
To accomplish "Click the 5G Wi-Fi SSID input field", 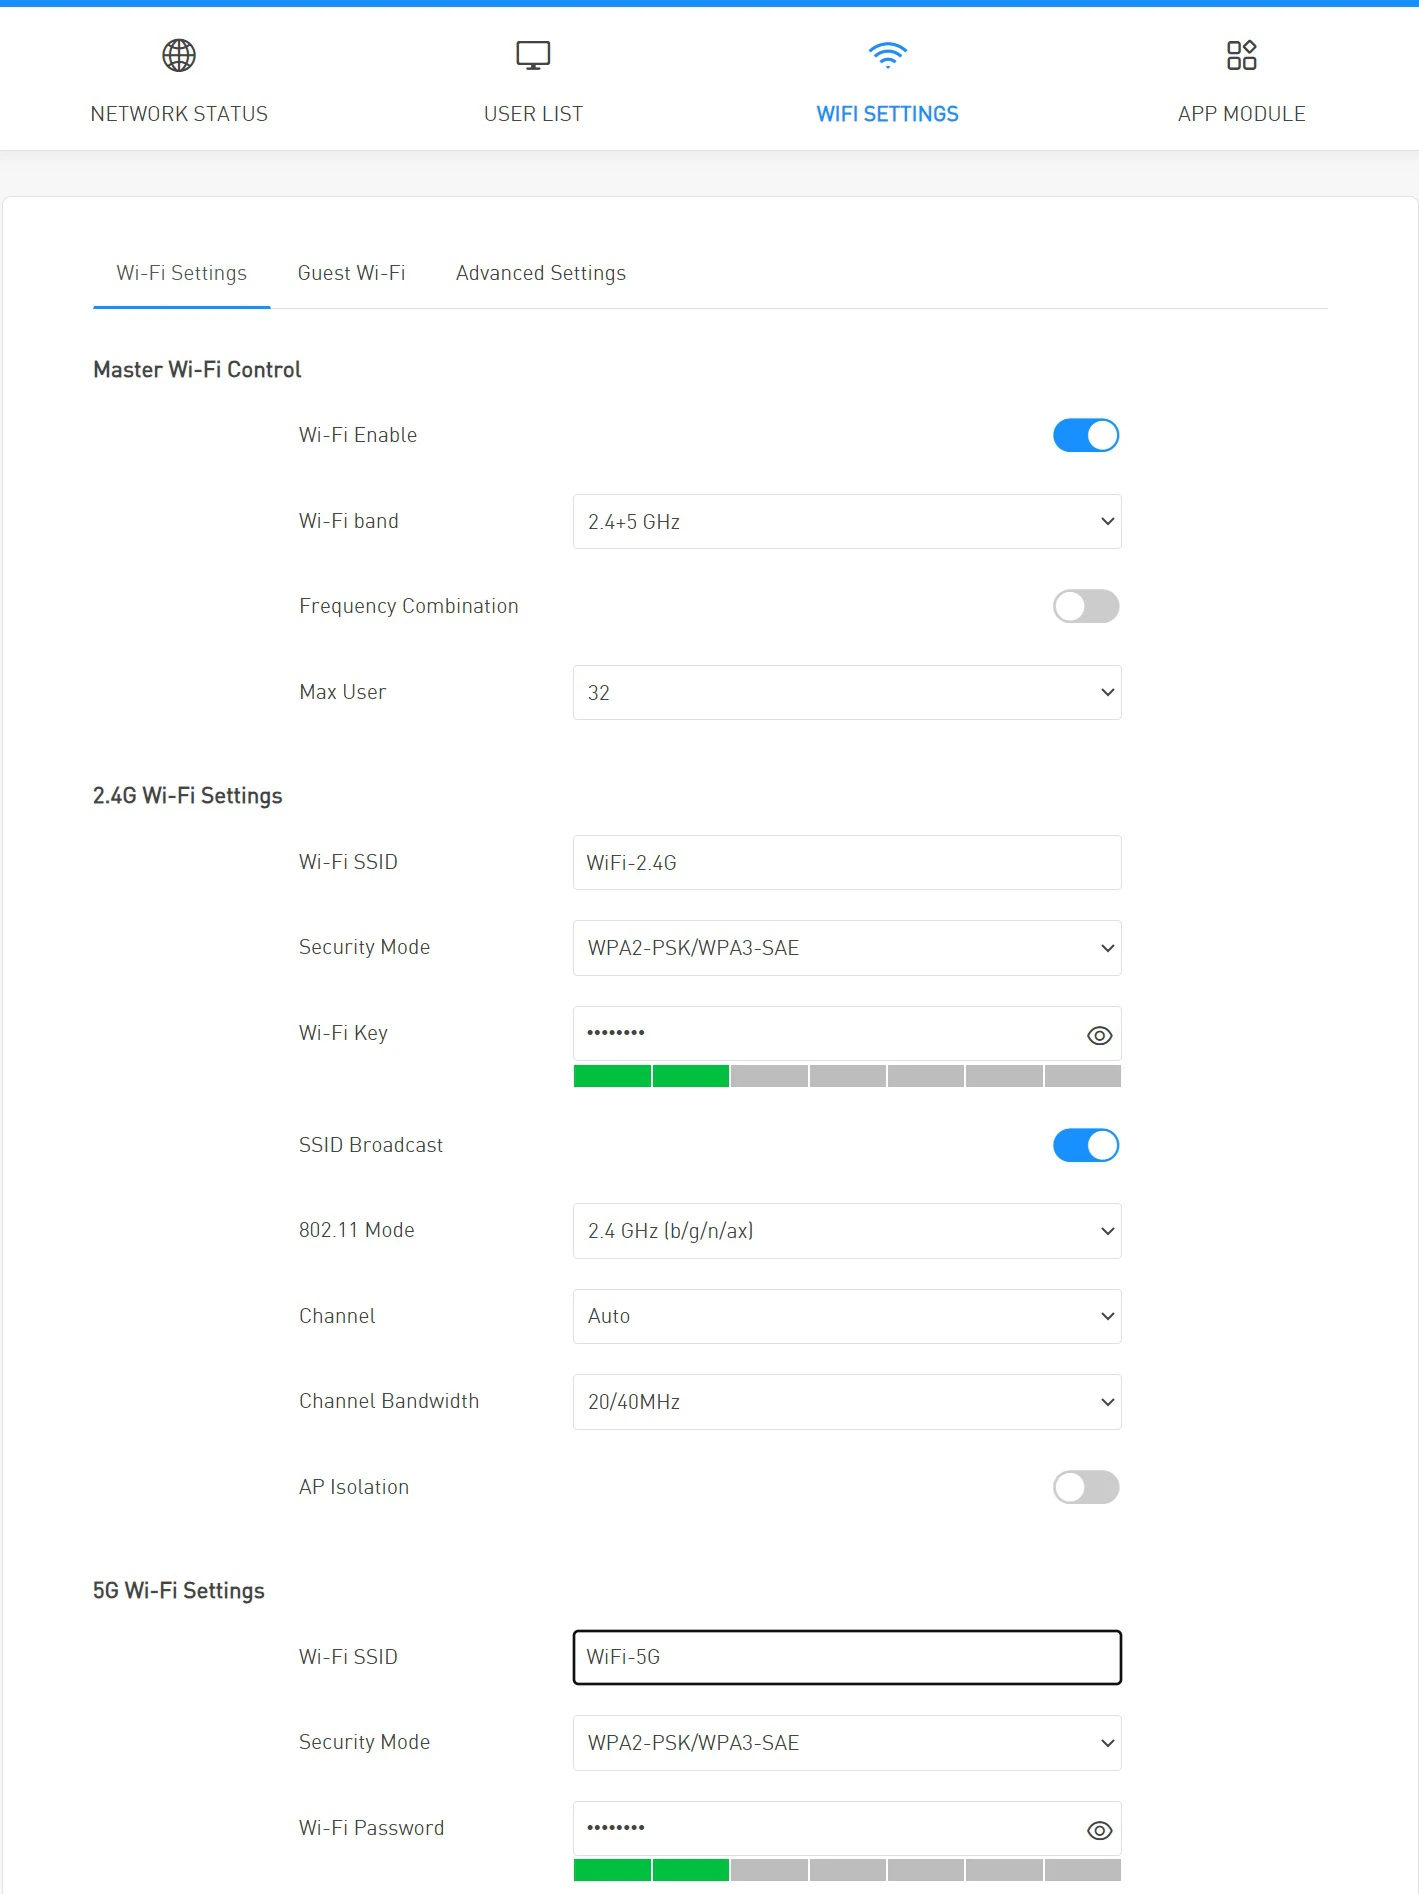I will pos(847,1658).
